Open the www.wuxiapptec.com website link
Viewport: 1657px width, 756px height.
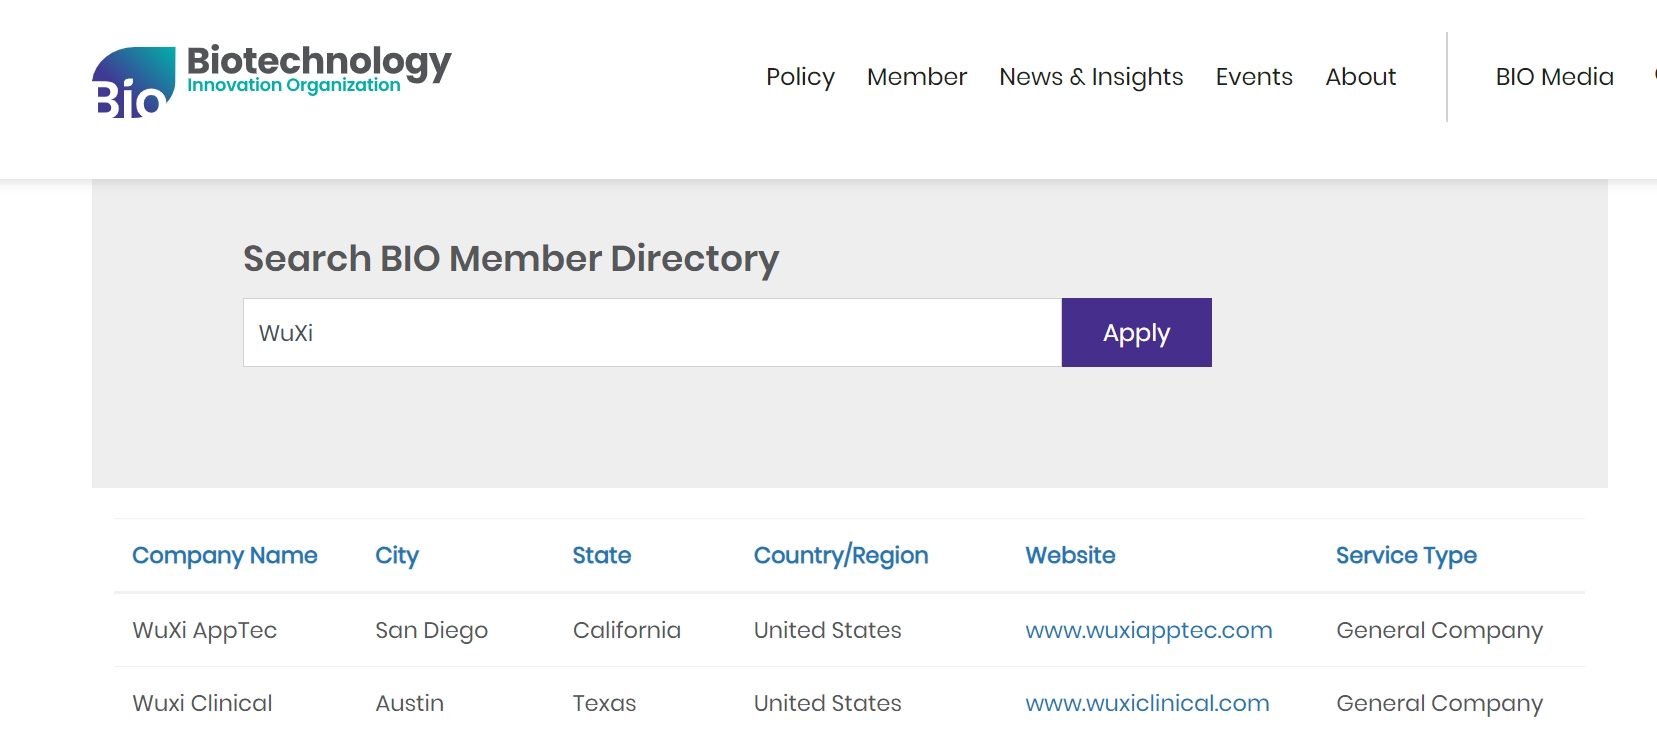(1148, 630)
